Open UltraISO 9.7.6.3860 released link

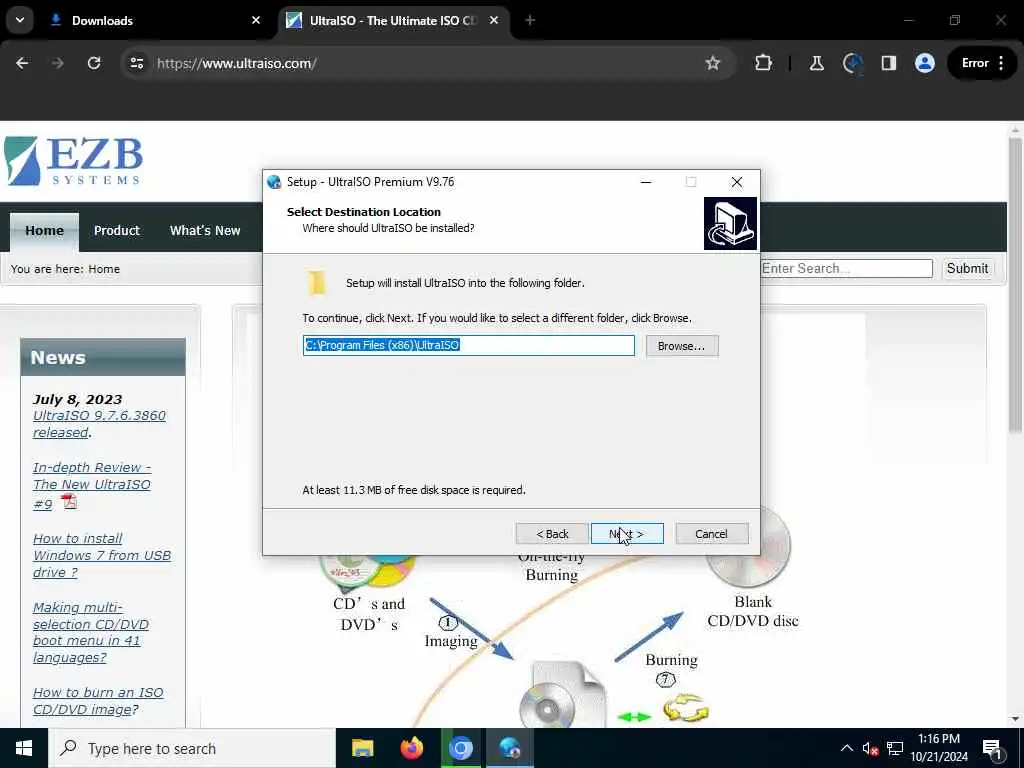coord(99,424)
